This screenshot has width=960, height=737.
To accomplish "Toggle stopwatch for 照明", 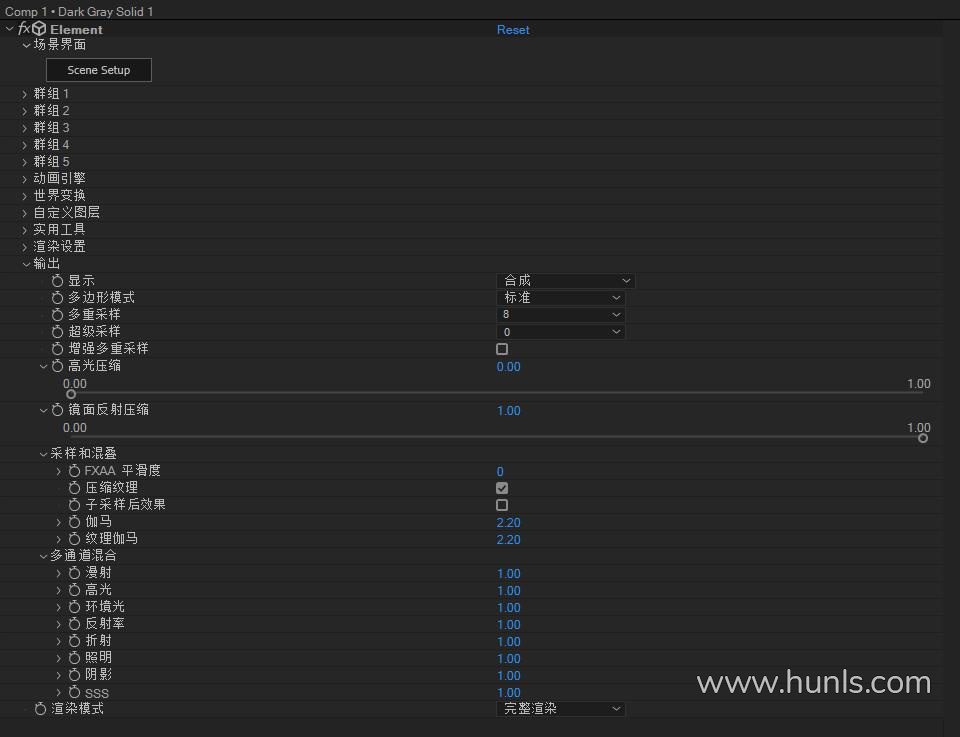I will point(75,658).
